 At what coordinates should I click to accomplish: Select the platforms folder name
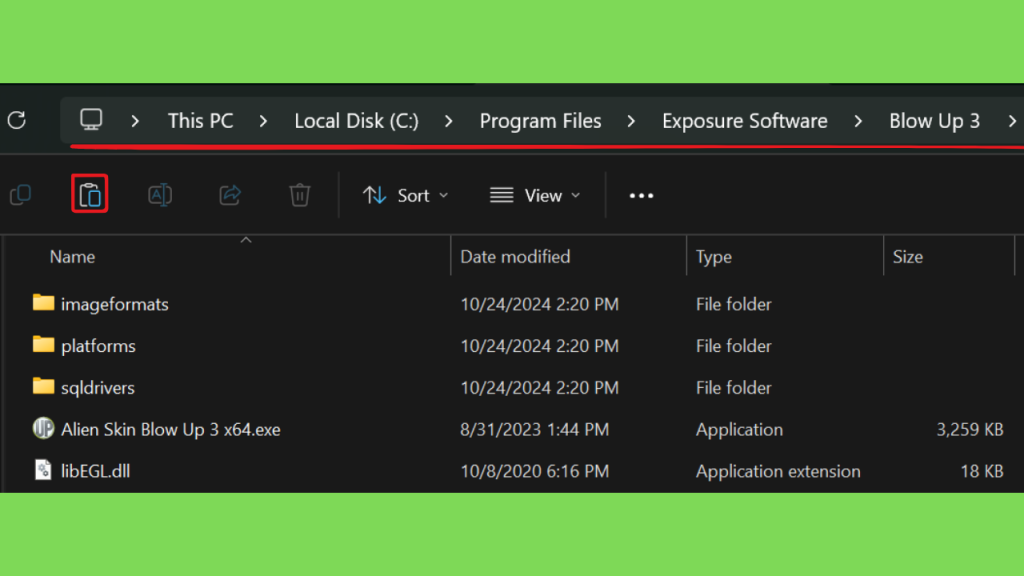tap(99, 346)
